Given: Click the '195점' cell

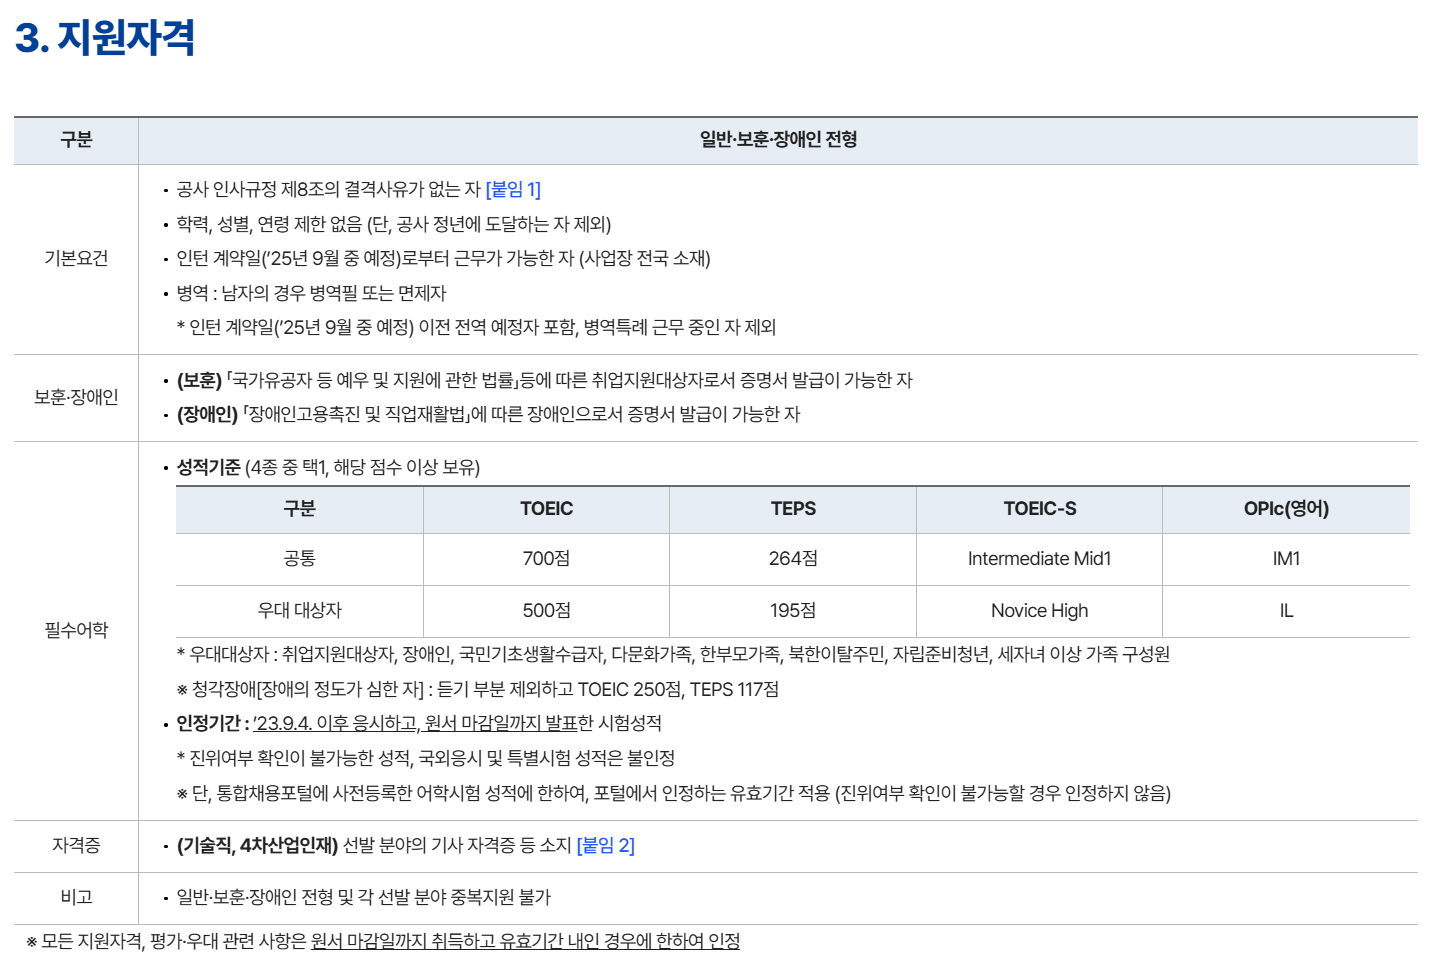Looking at the screenshot, I should (793, 610).
